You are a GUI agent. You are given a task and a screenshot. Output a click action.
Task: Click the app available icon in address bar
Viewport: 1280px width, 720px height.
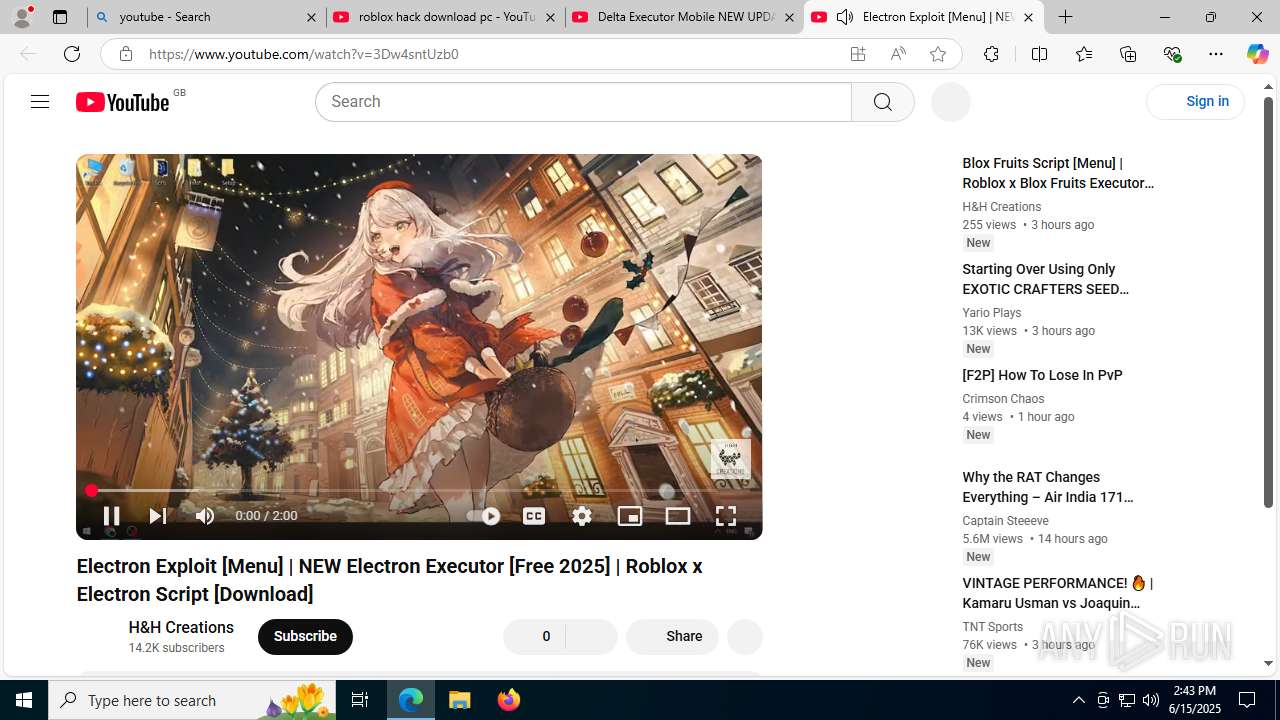tap(858, 54)
